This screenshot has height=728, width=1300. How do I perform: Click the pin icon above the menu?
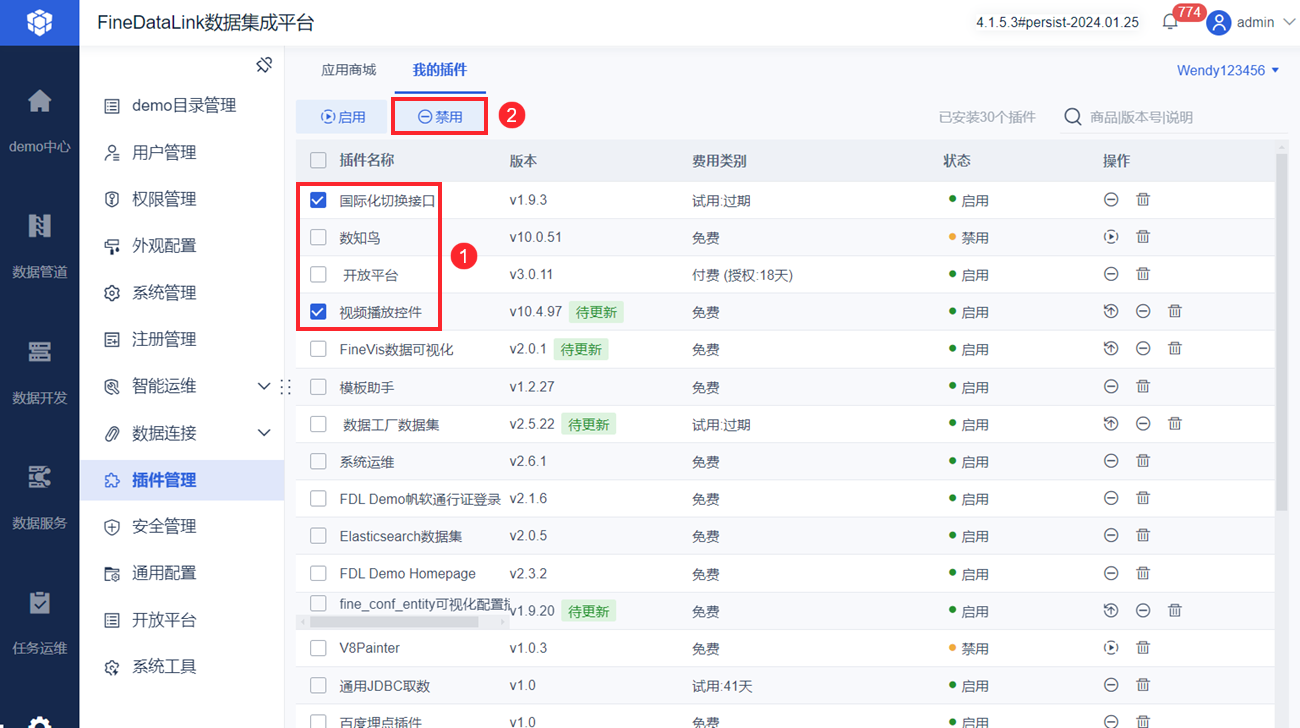coord(264,65)
